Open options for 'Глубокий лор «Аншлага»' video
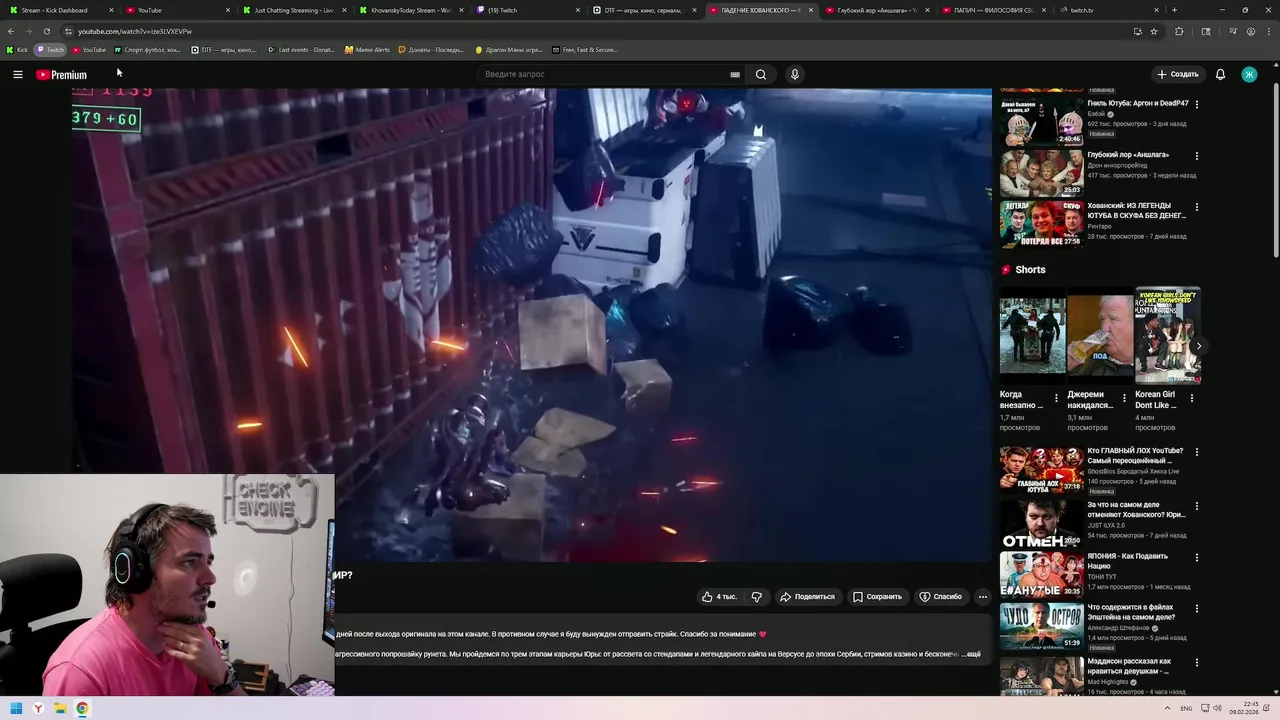 tap(1197, 155)
